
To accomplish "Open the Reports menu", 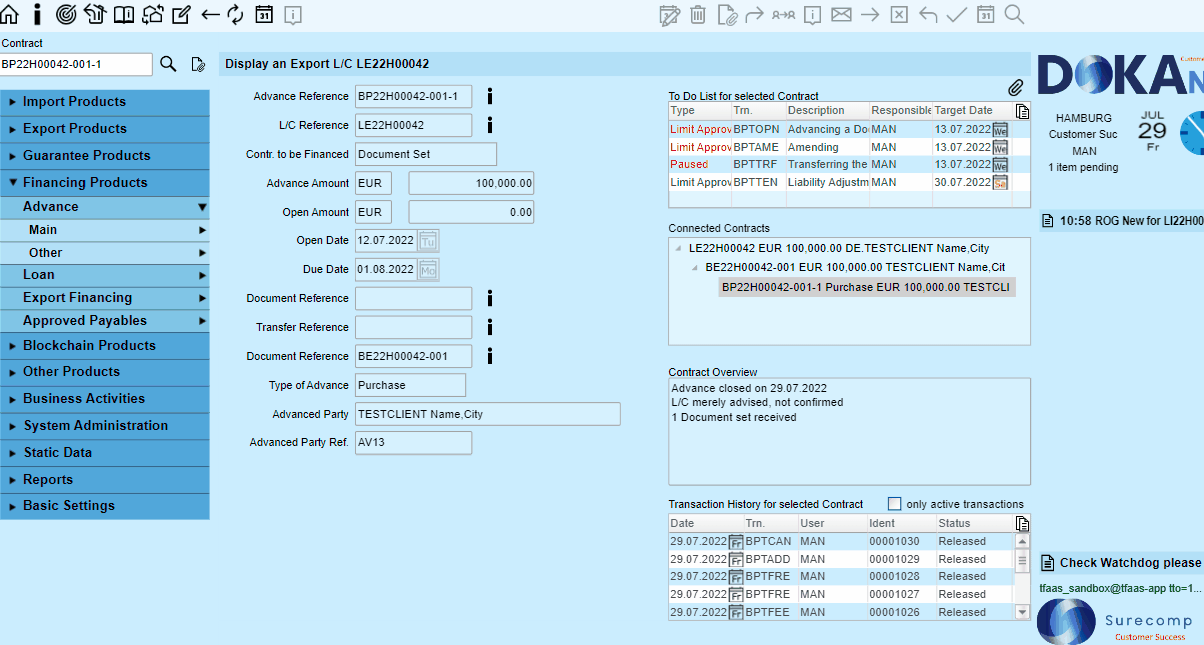I will tap(105, 480).
